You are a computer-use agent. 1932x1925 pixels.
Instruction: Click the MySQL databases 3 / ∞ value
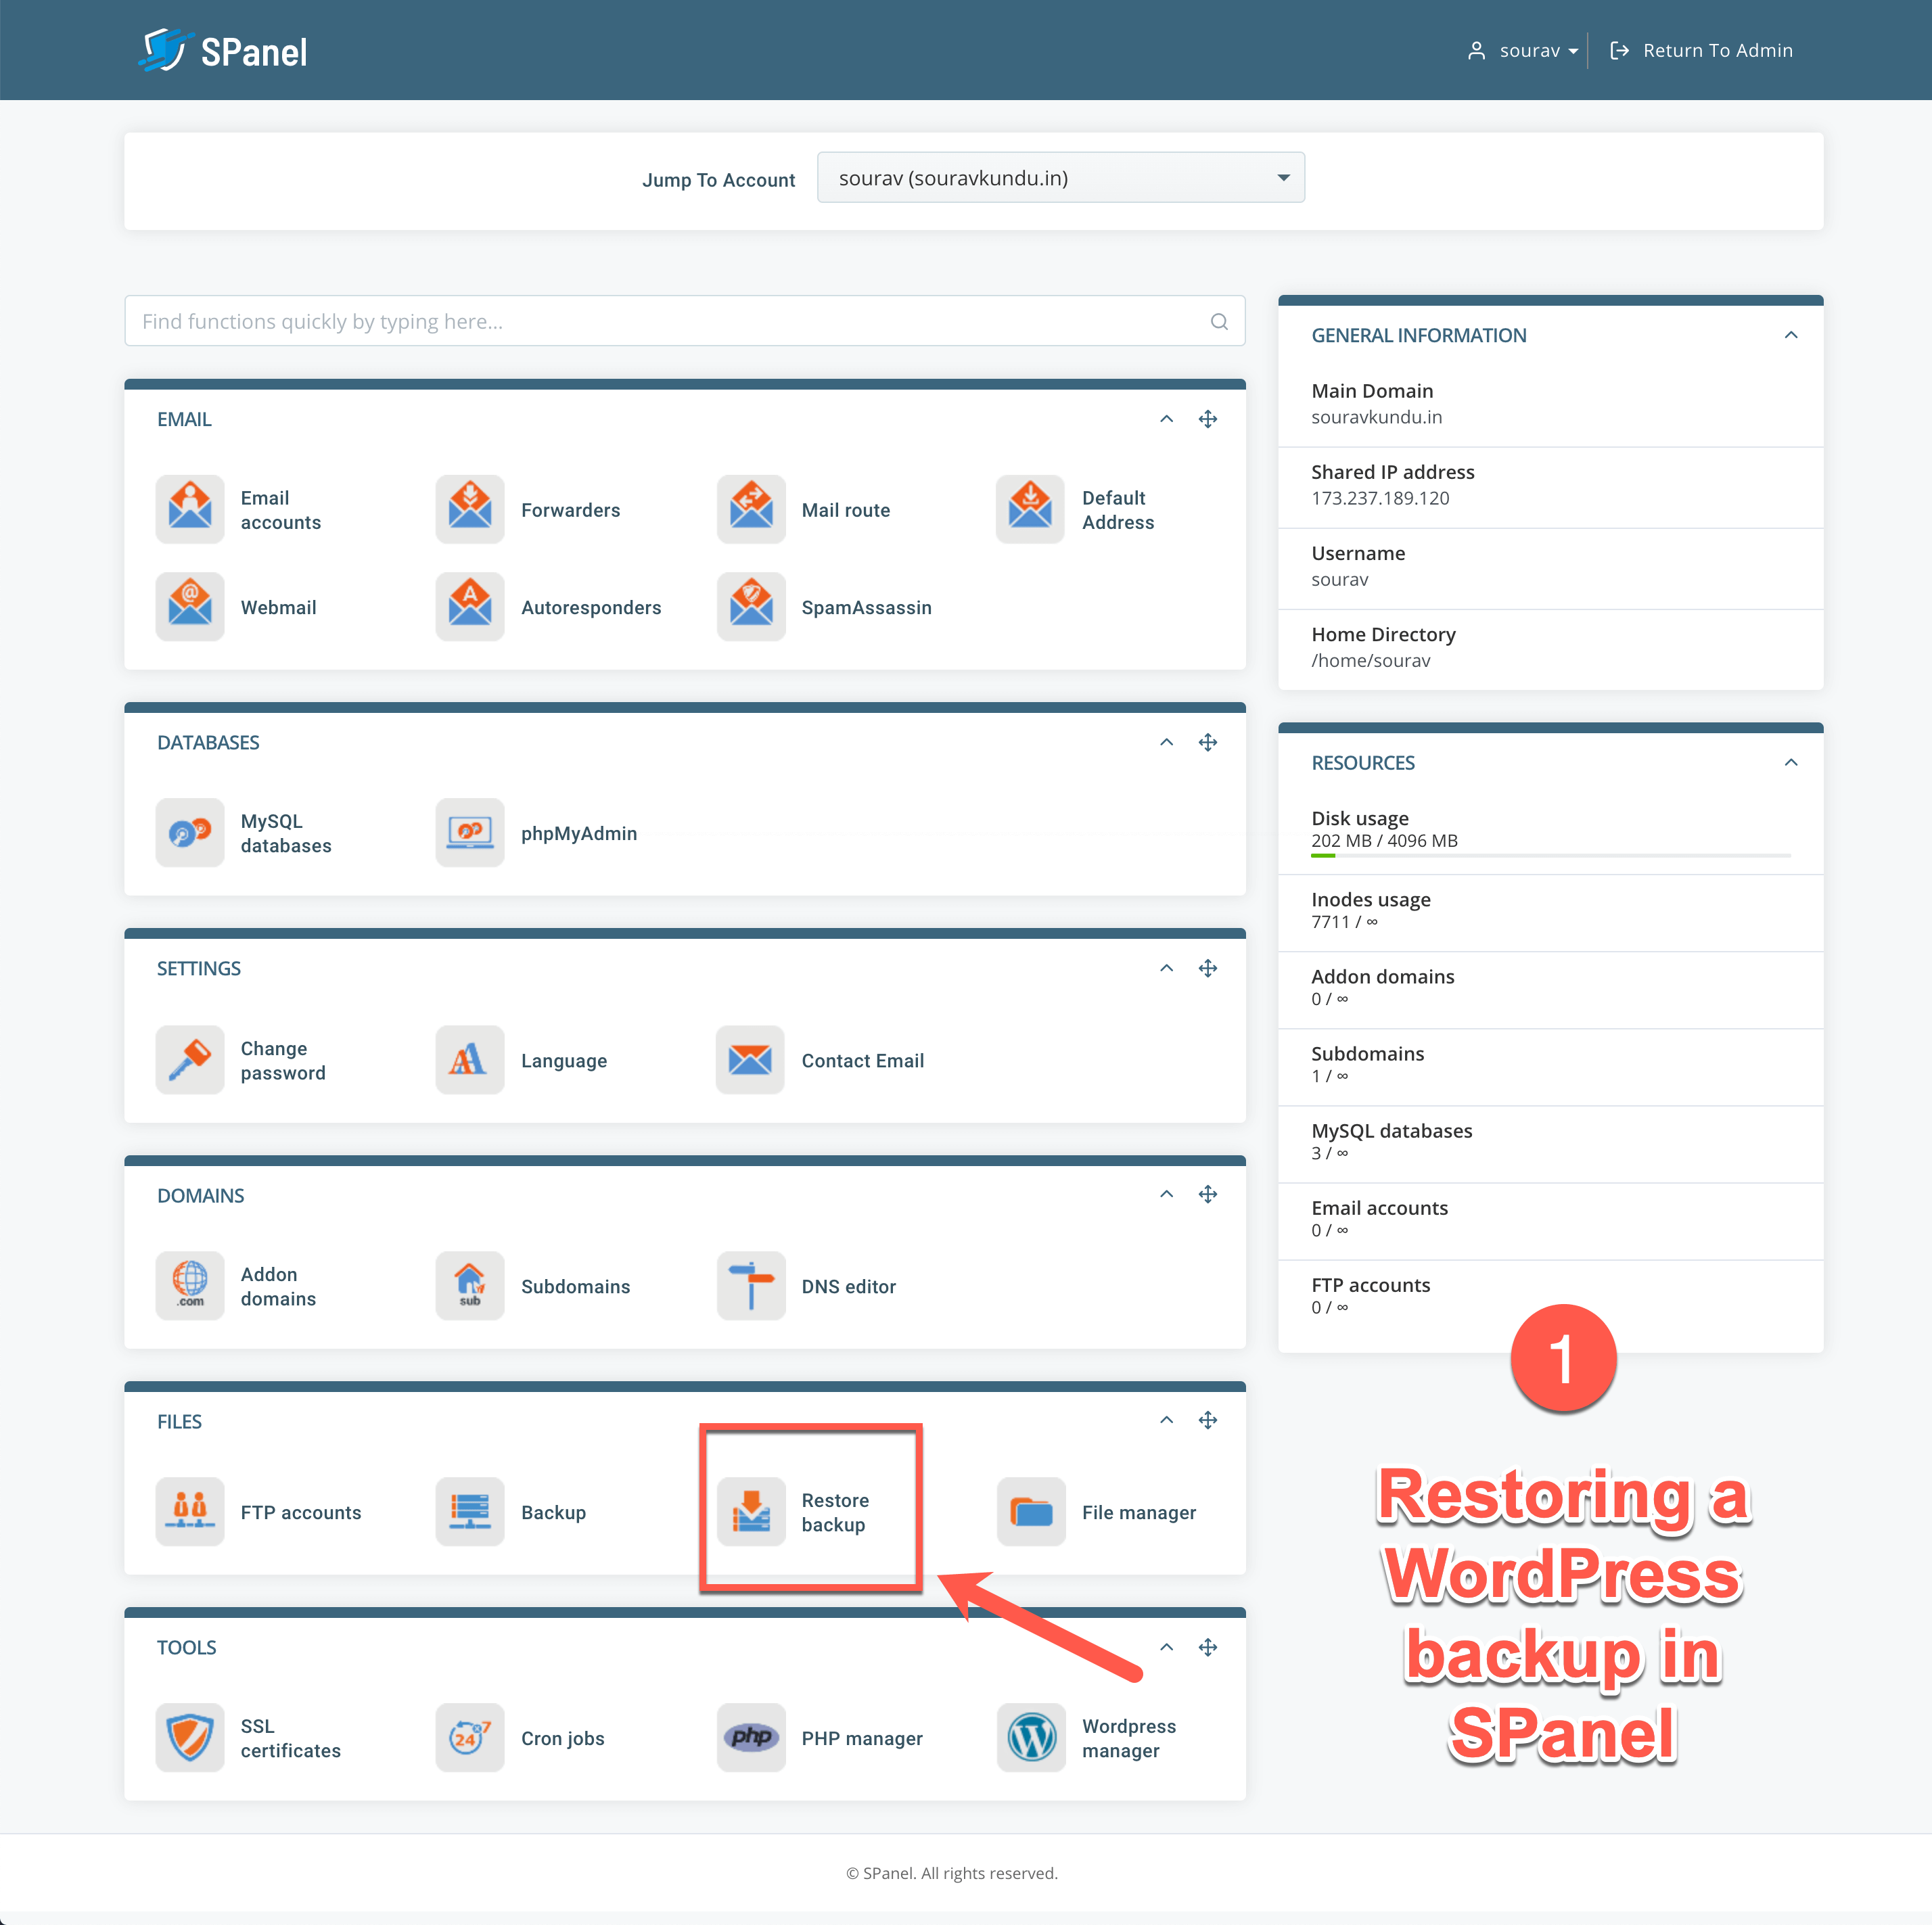1329,1153
